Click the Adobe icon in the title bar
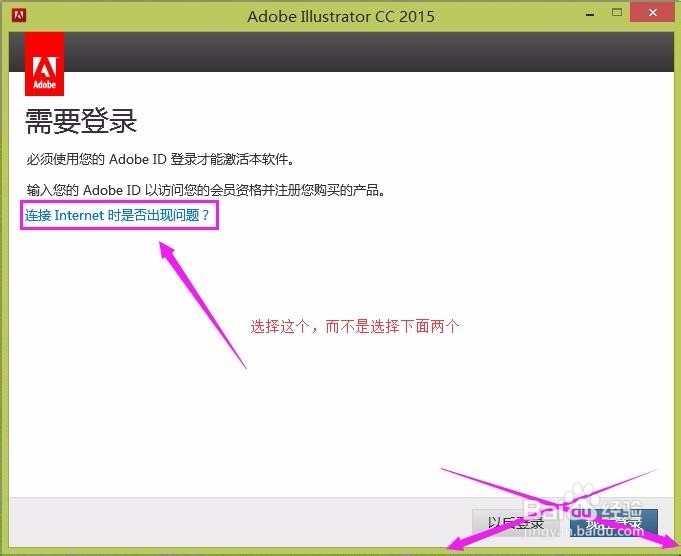 click(20, 16)
